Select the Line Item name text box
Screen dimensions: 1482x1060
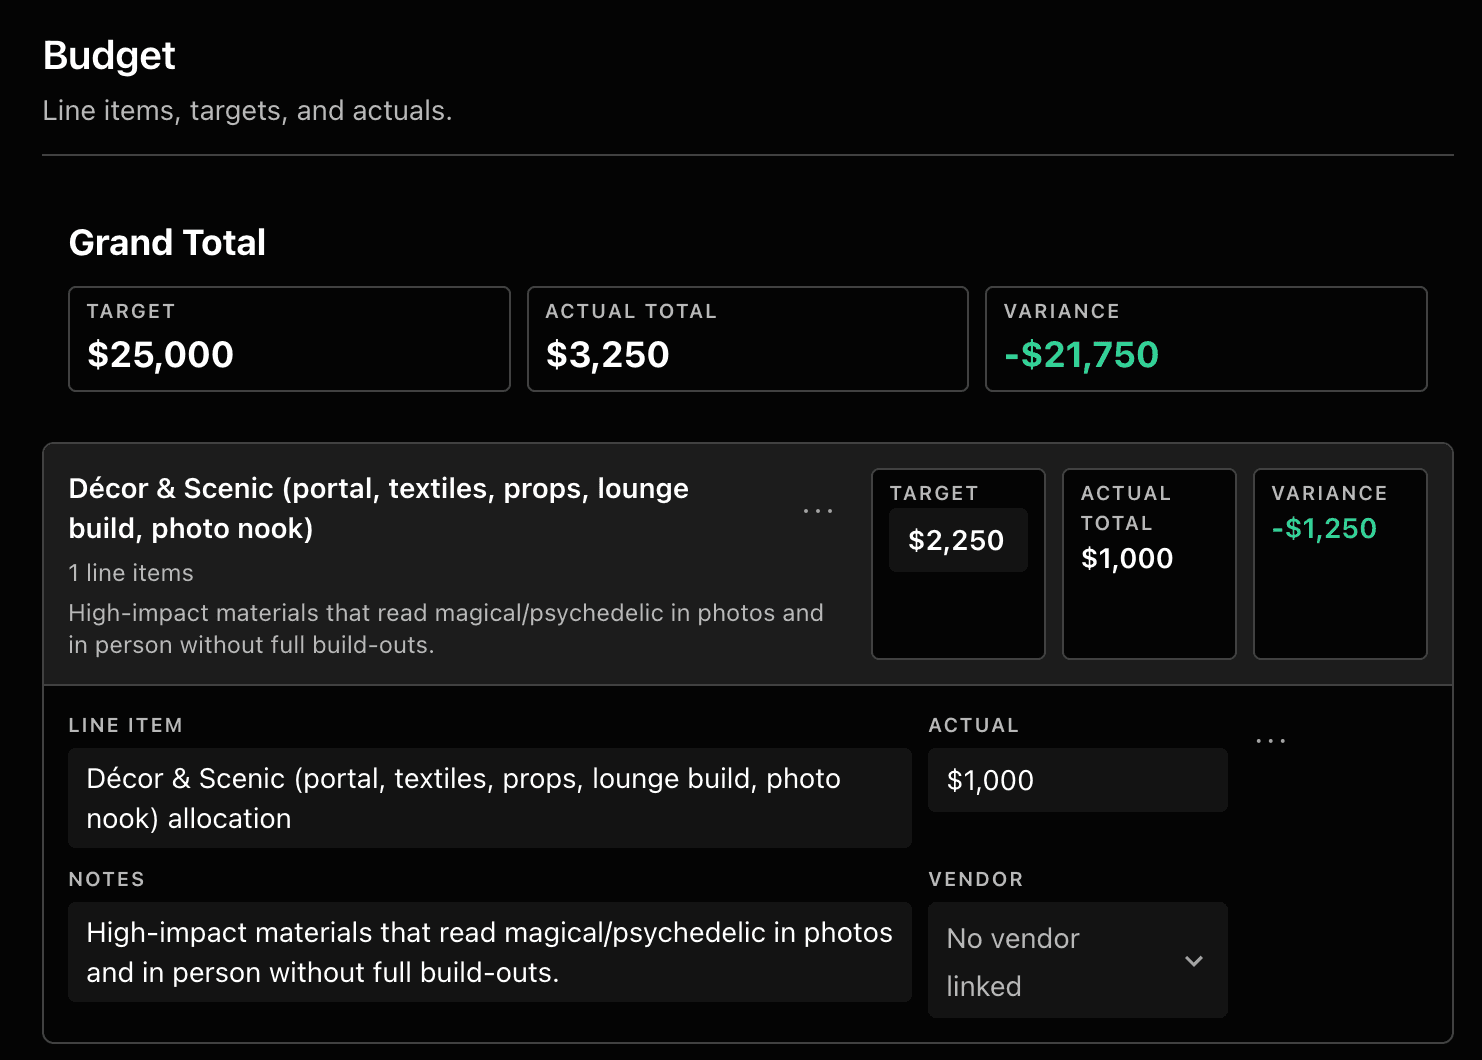(489, 797)
